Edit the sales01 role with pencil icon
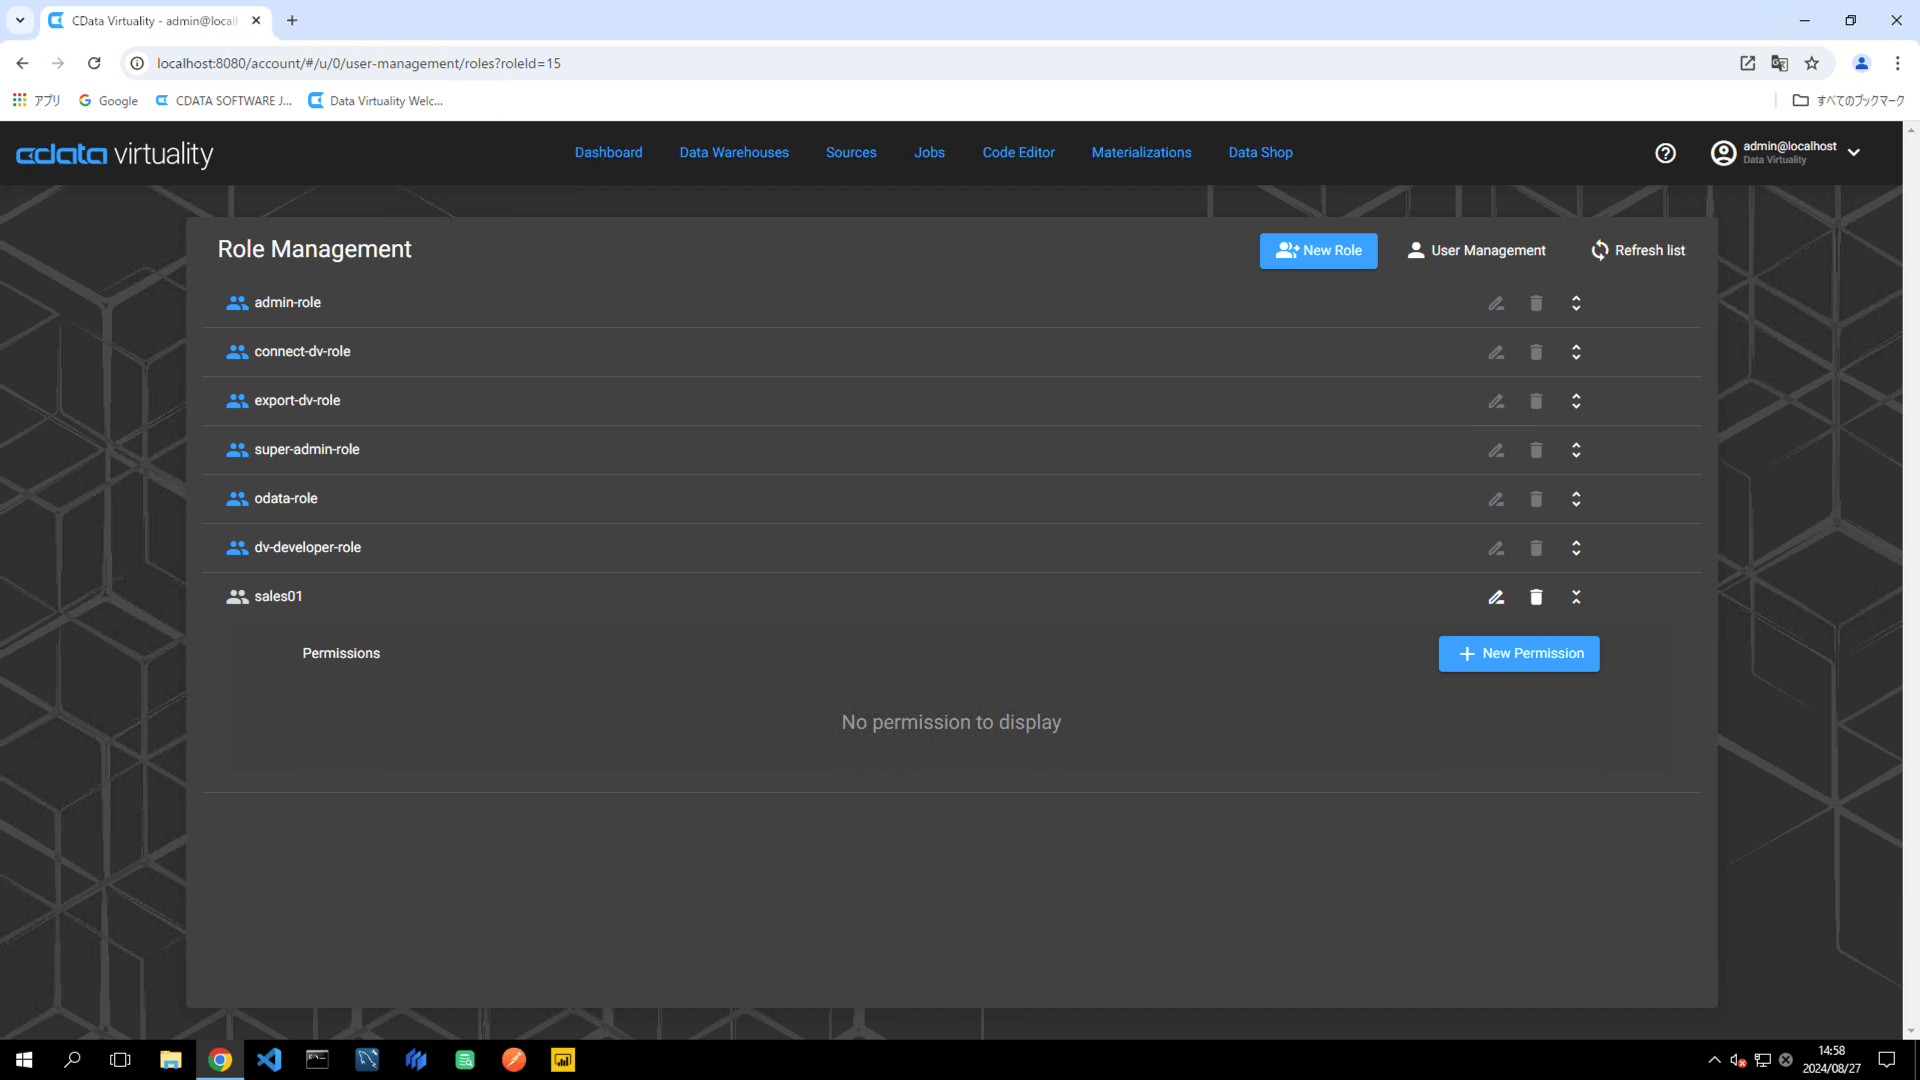 (1496, 597)
